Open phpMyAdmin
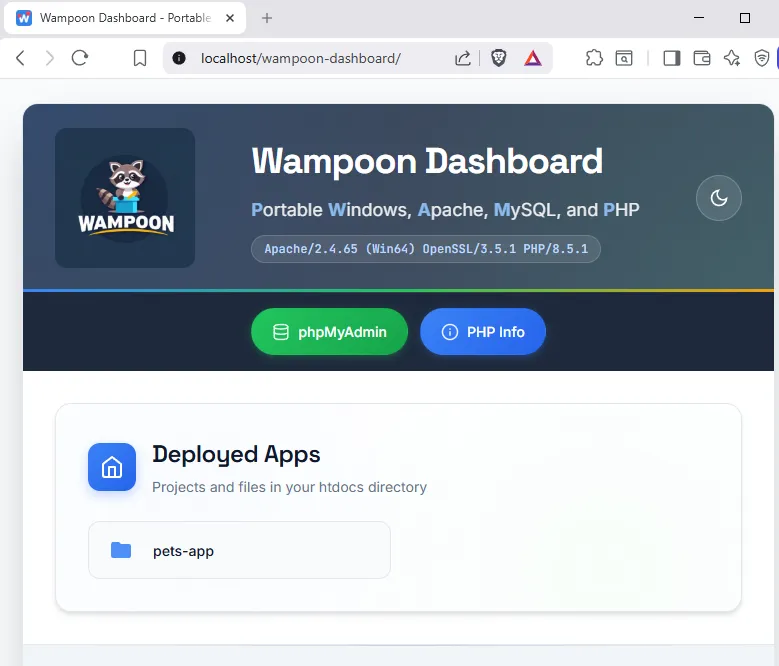 pyautogui.click(x=329, y=331)
